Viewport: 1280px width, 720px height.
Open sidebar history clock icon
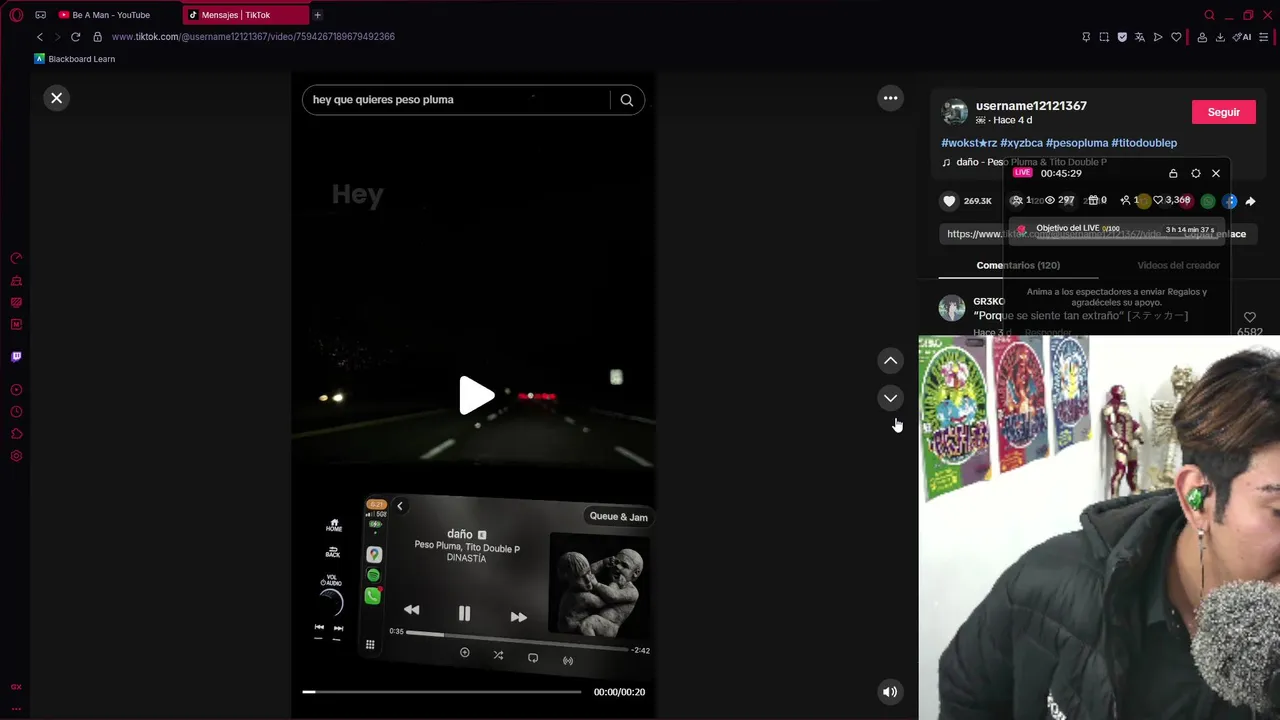click(x=16, y=412)
